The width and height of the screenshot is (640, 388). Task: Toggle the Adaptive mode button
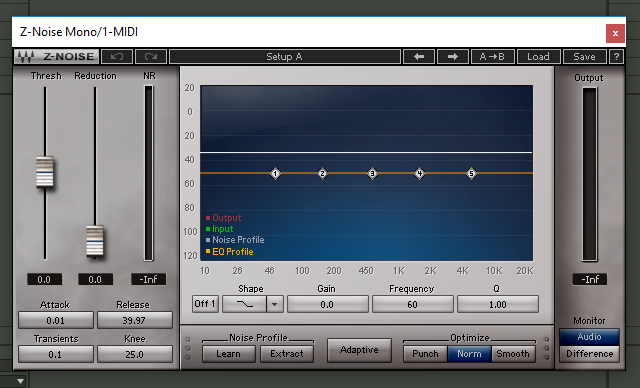359,350
